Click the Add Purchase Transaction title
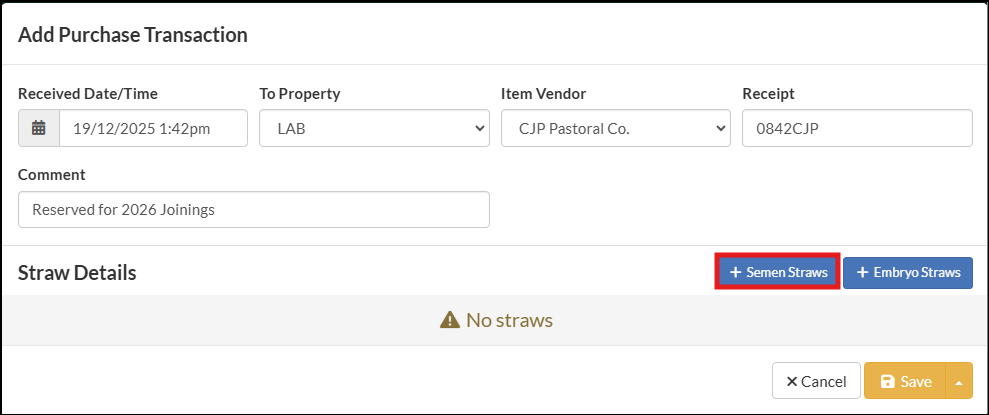The height and width of the screenshot is (415, 989). pyautogui.click(x=133, y=35)
